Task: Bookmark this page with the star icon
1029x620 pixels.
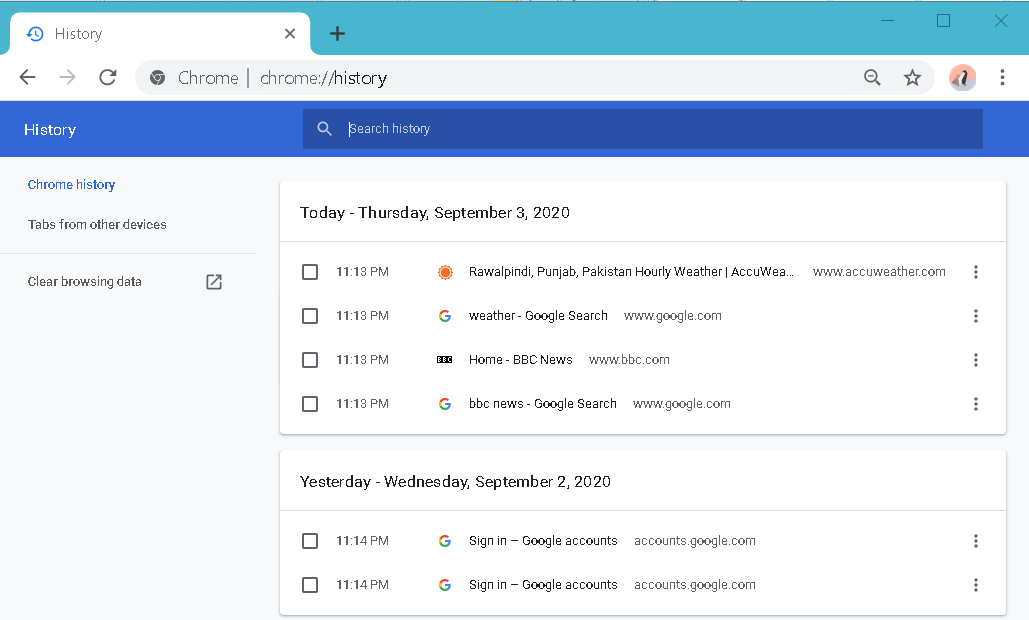Action: pos(912,78)
